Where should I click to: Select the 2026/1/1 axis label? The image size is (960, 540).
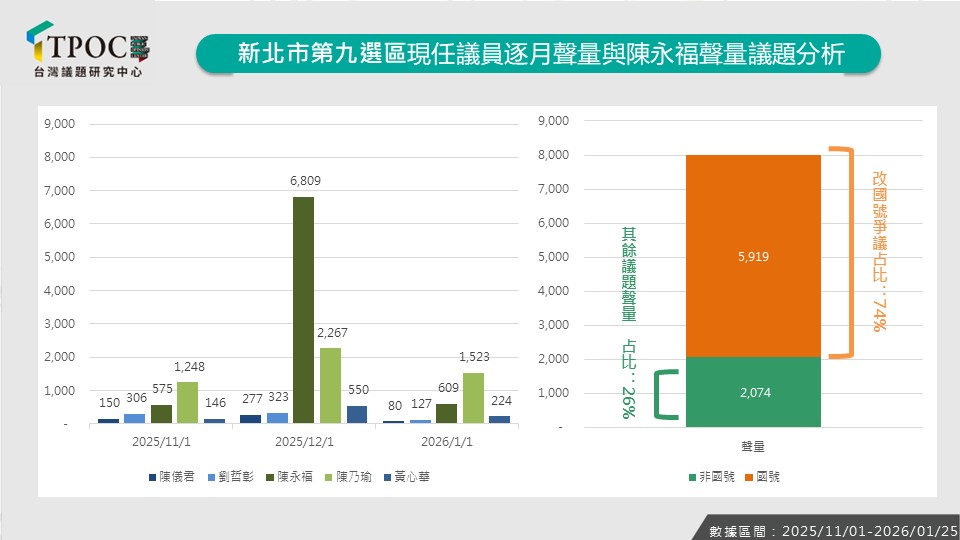tap(446, 441)
